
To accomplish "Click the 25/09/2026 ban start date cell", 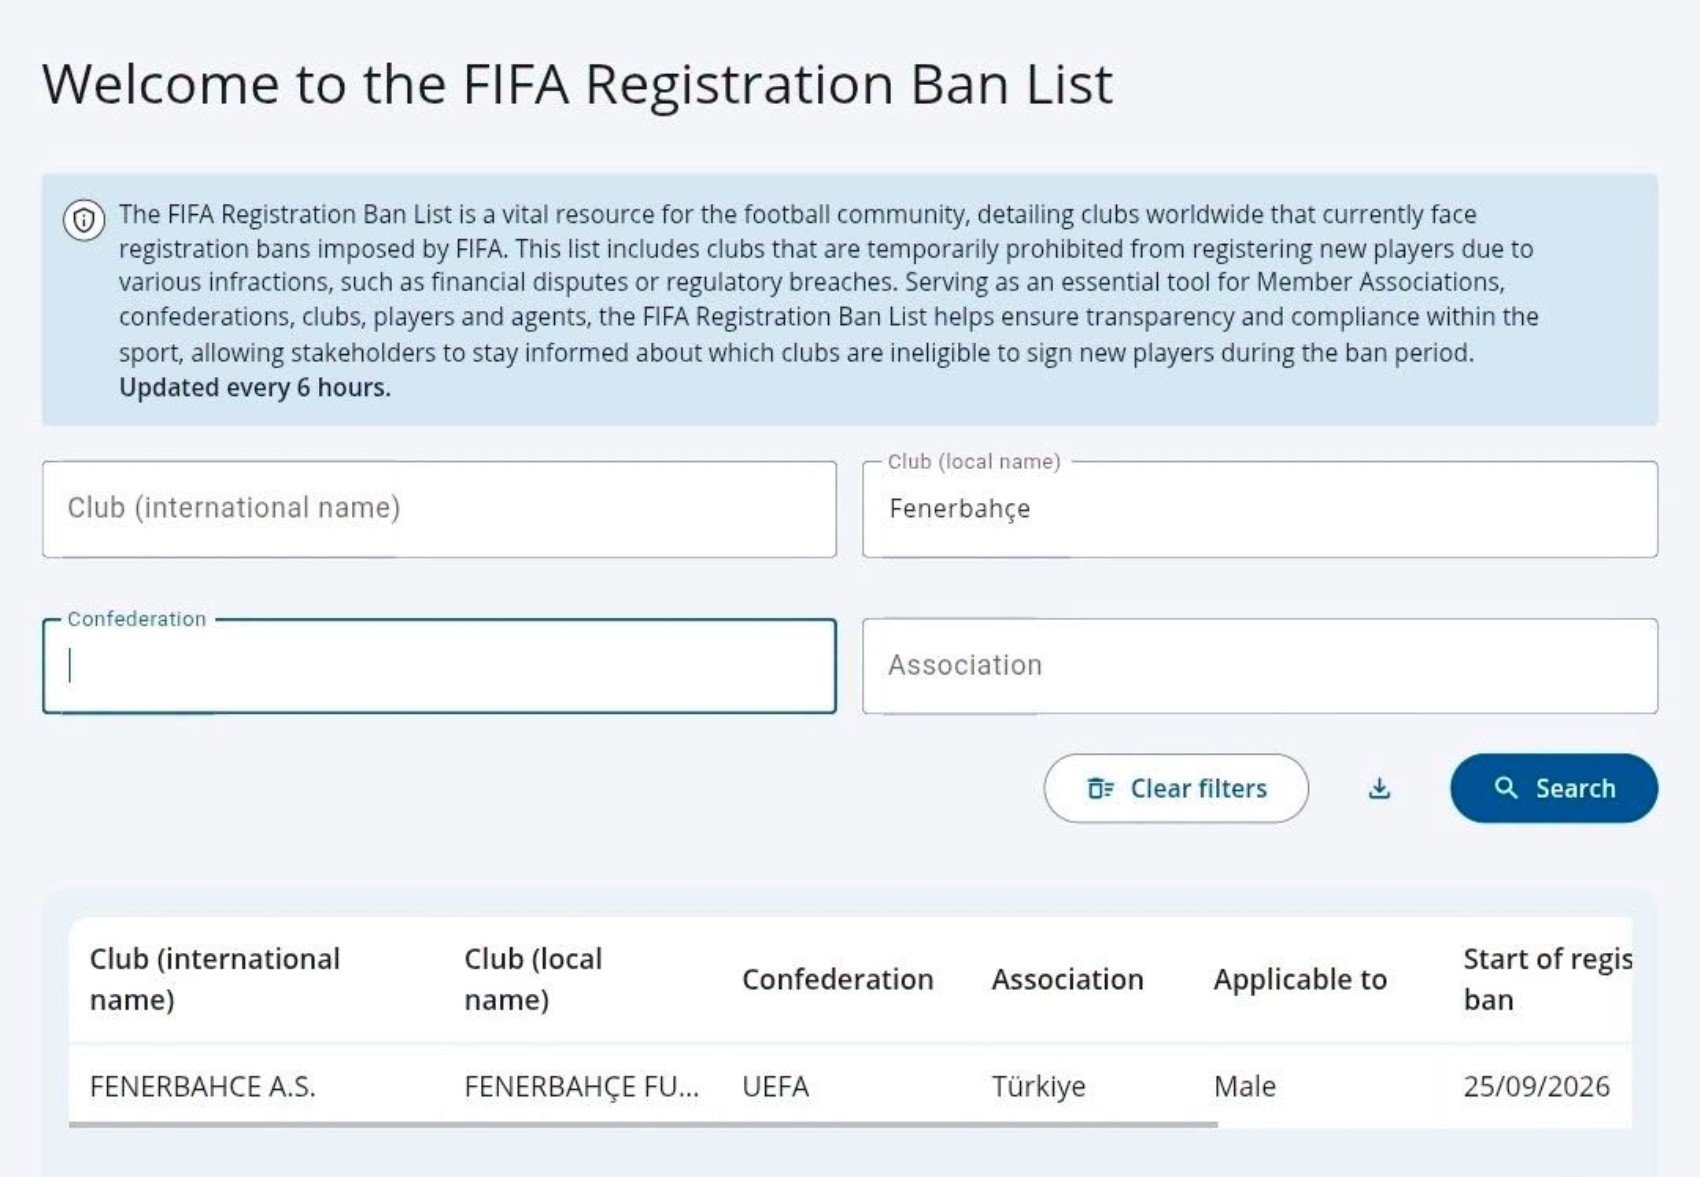I will coord(1536,1086).
